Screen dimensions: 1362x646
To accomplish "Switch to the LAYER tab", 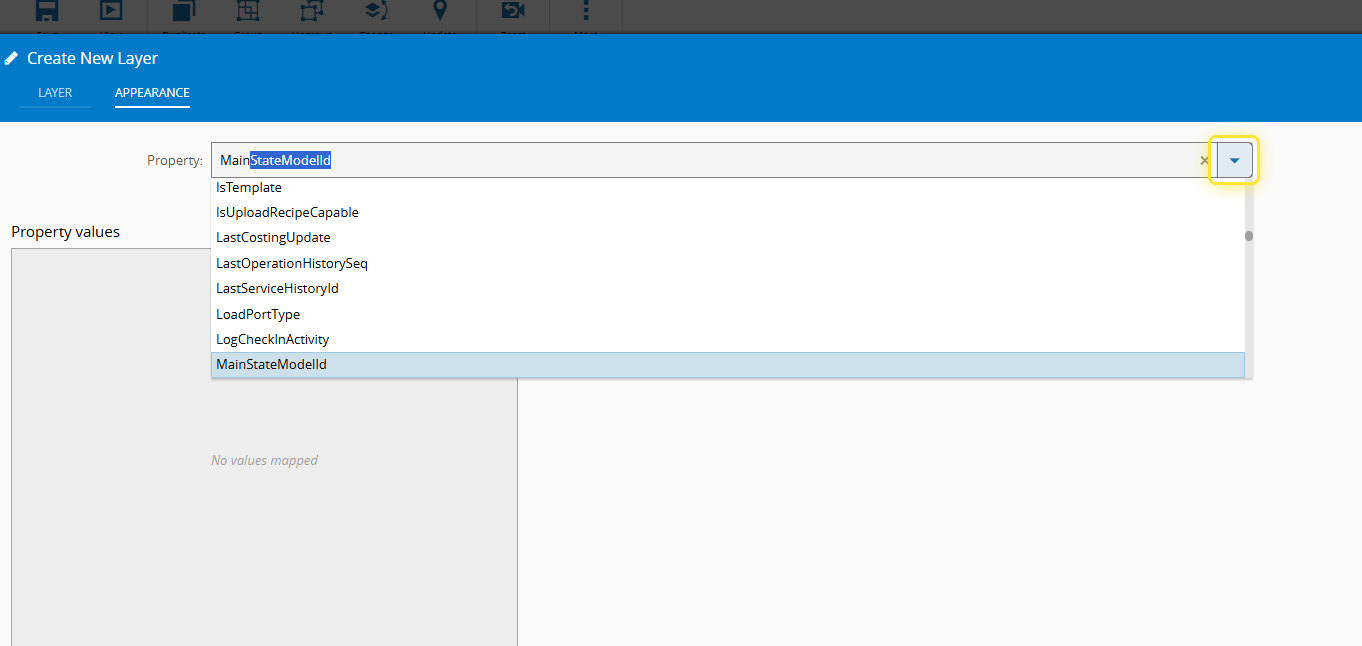I will (55, 93).
